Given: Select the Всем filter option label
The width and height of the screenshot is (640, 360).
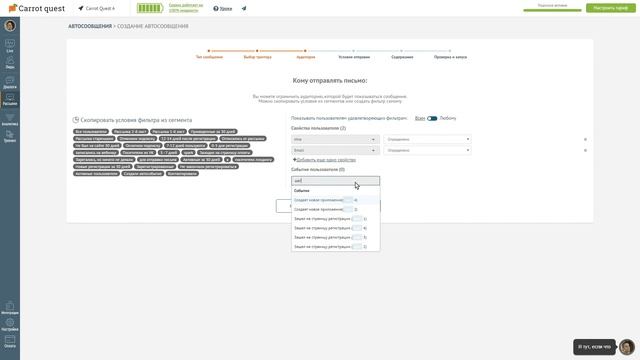Looking at the screenshot, I should pyautogui.click(x=420, y=118).
